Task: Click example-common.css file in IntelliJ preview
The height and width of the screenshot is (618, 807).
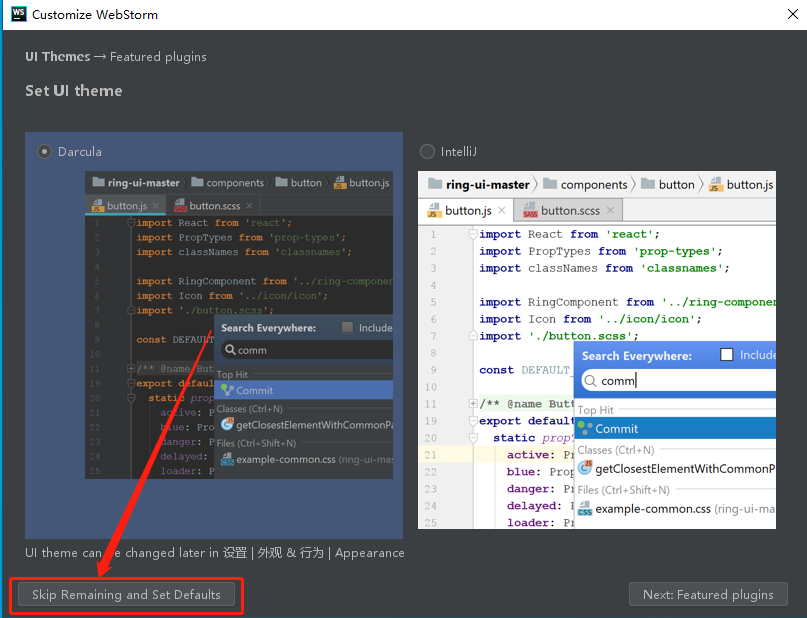Action: [x=653, y=509]
